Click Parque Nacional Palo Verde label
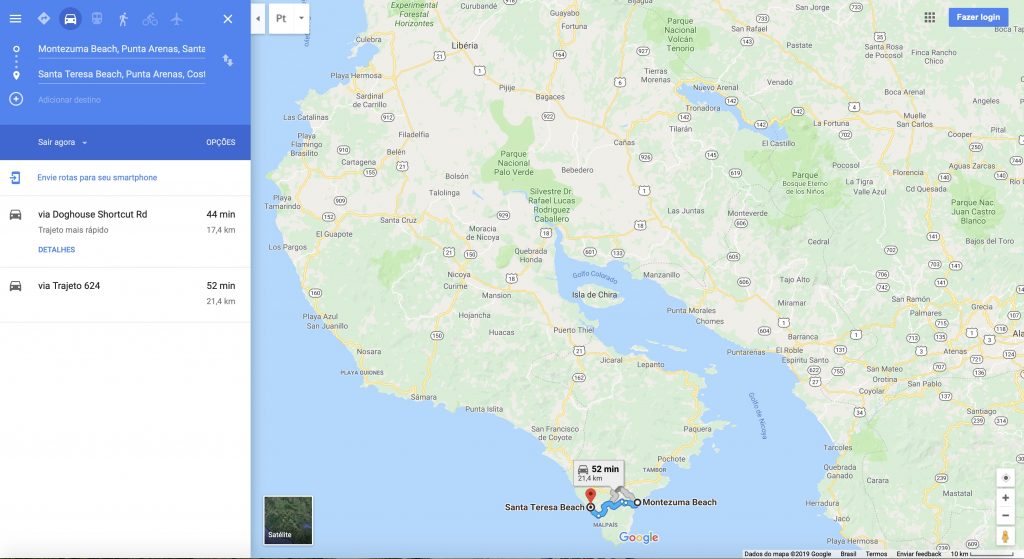 coord(513,163)
